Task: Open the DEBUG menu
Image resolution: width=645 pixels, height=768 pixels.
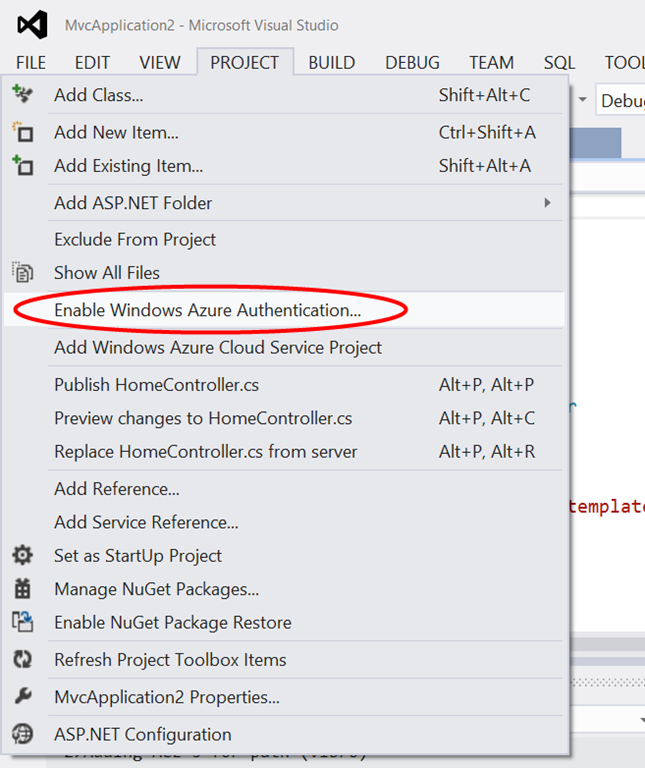Action: click(412, 63)
